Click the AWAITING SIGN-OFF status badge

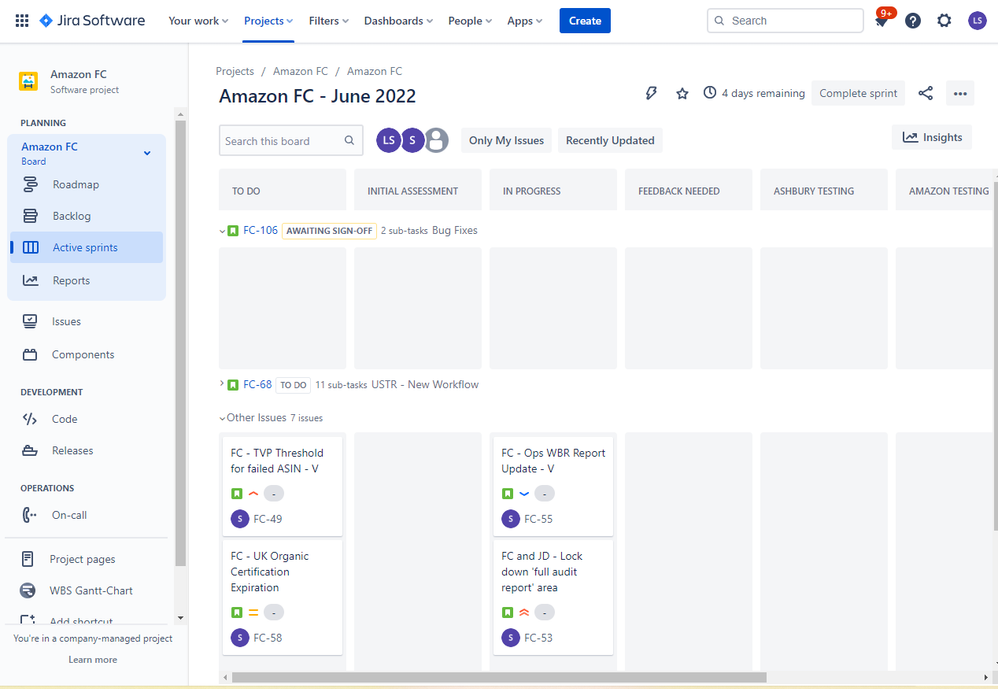329,231
